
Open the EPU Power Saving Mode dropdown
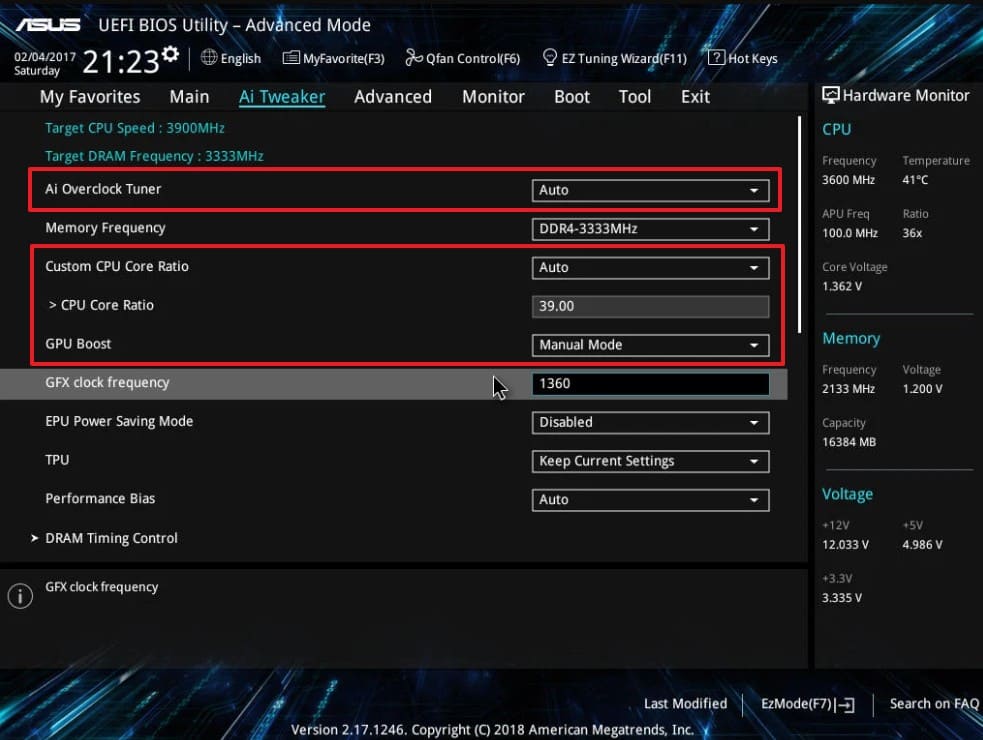650,423
